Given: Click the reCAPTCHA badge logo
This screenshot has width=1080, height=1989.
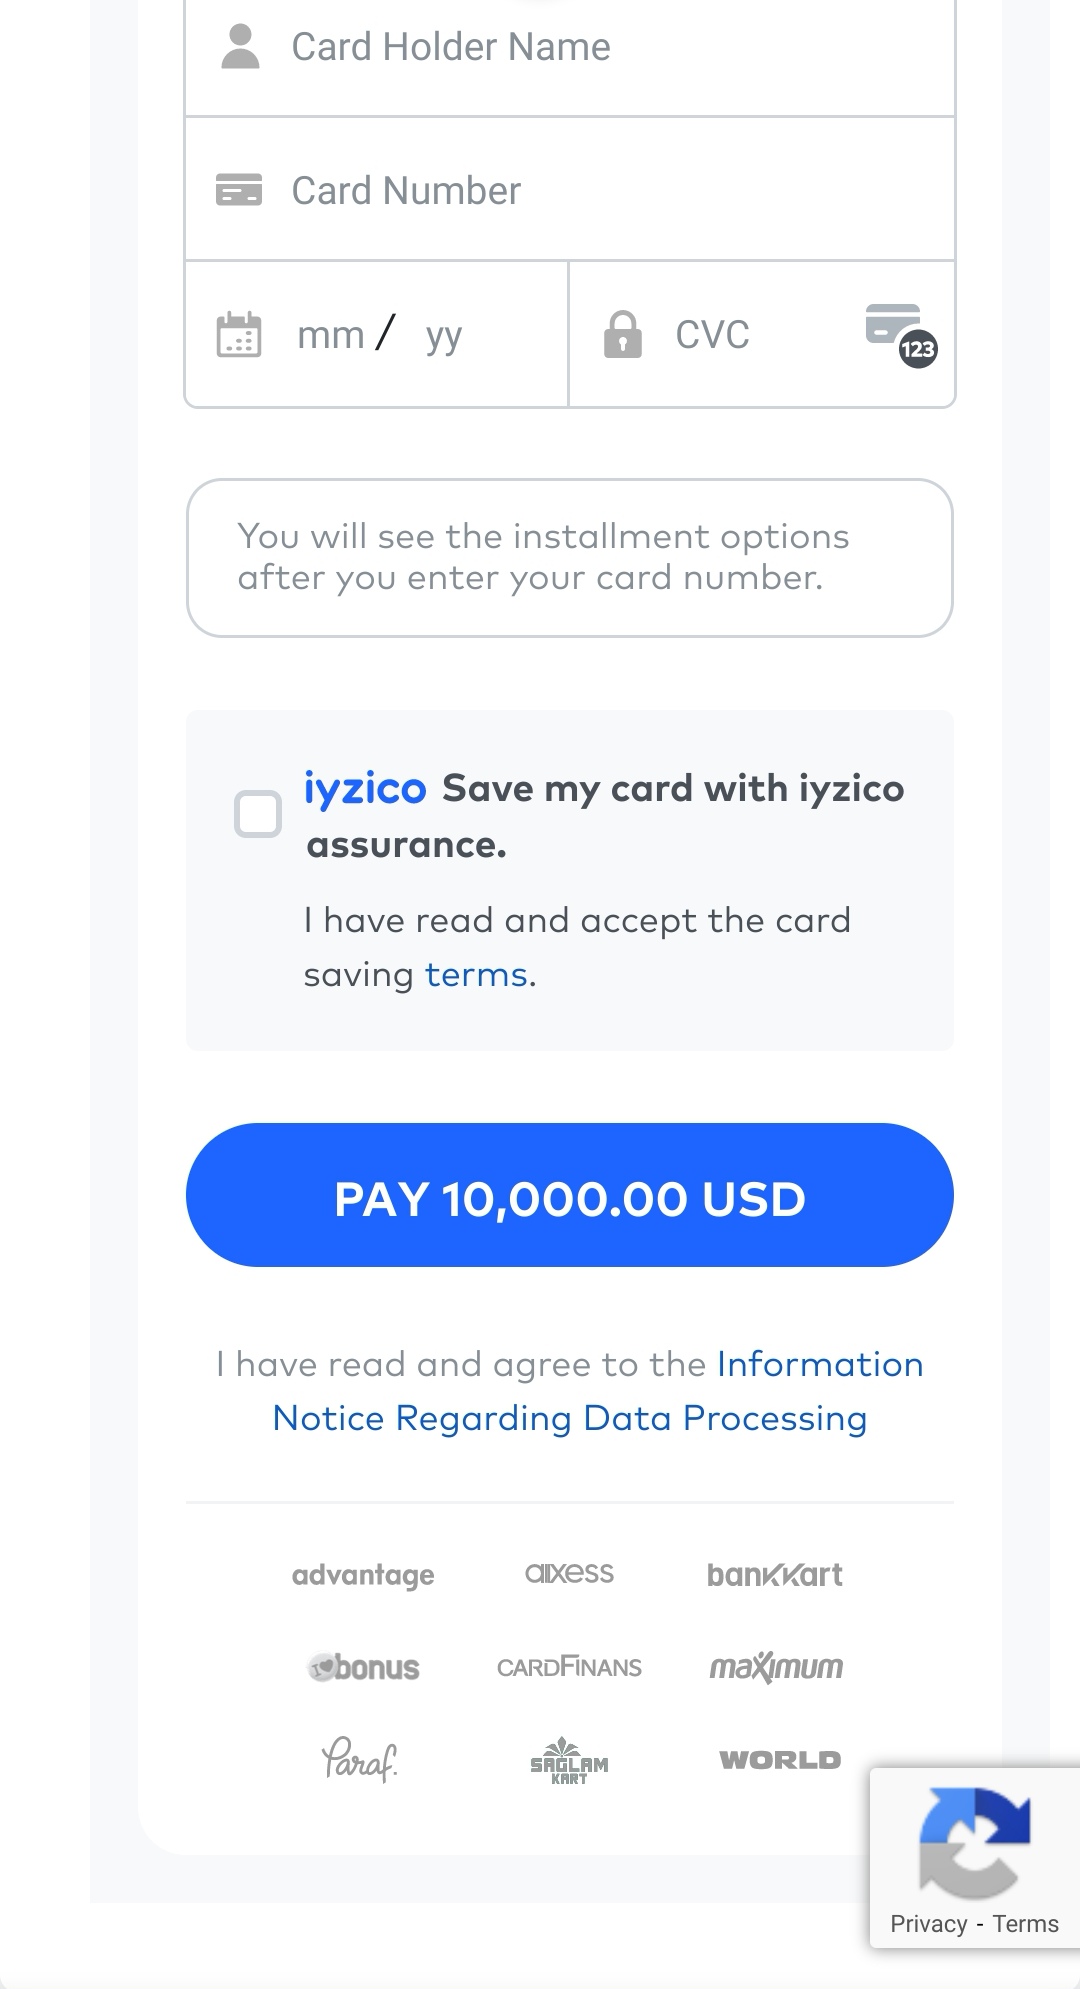Looking at the screenshot, I should point(974,1841).
